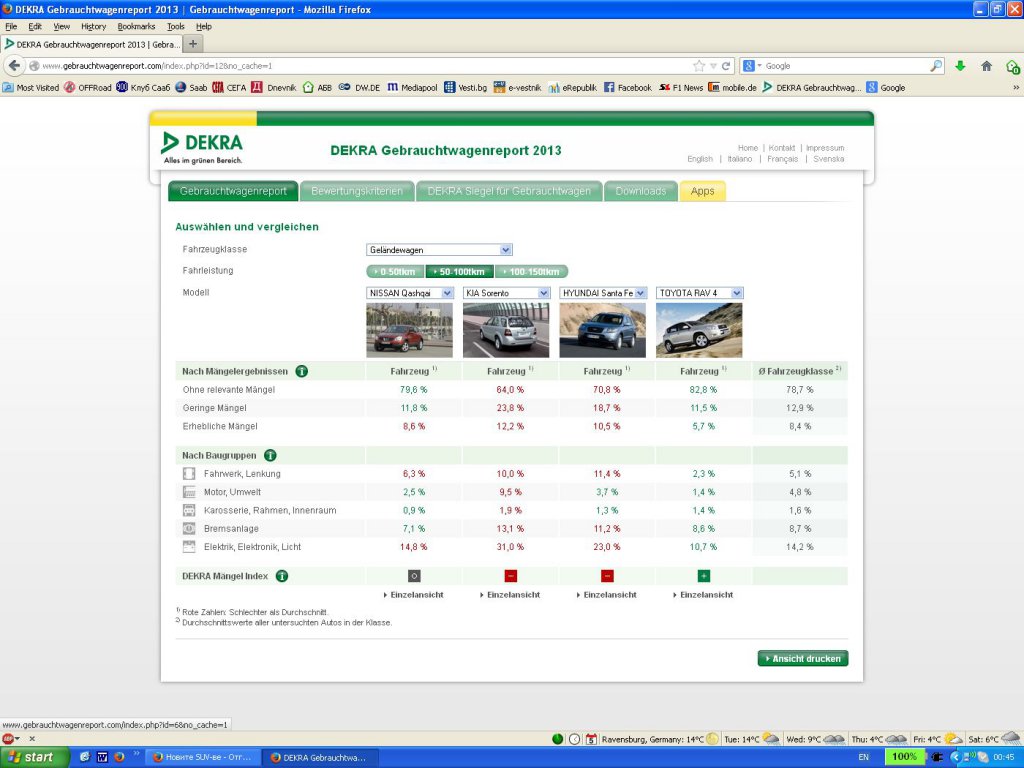
Task: Click the DEKRA logo
Action: click(203, 146)
